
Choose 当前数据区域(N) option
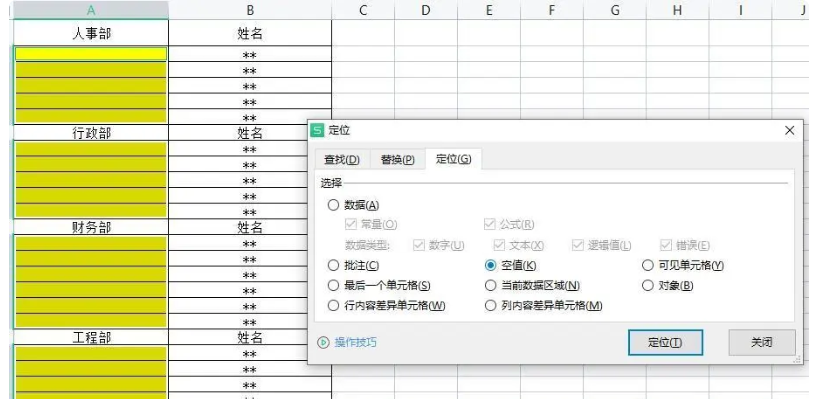coord(532,285)
